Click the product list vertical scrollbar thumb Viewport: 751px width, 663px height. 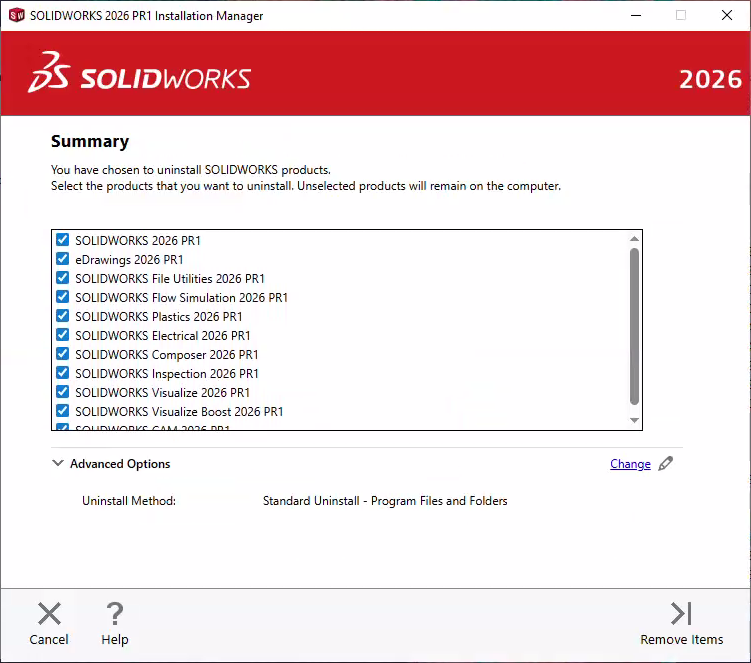click(x=634, y=325)
